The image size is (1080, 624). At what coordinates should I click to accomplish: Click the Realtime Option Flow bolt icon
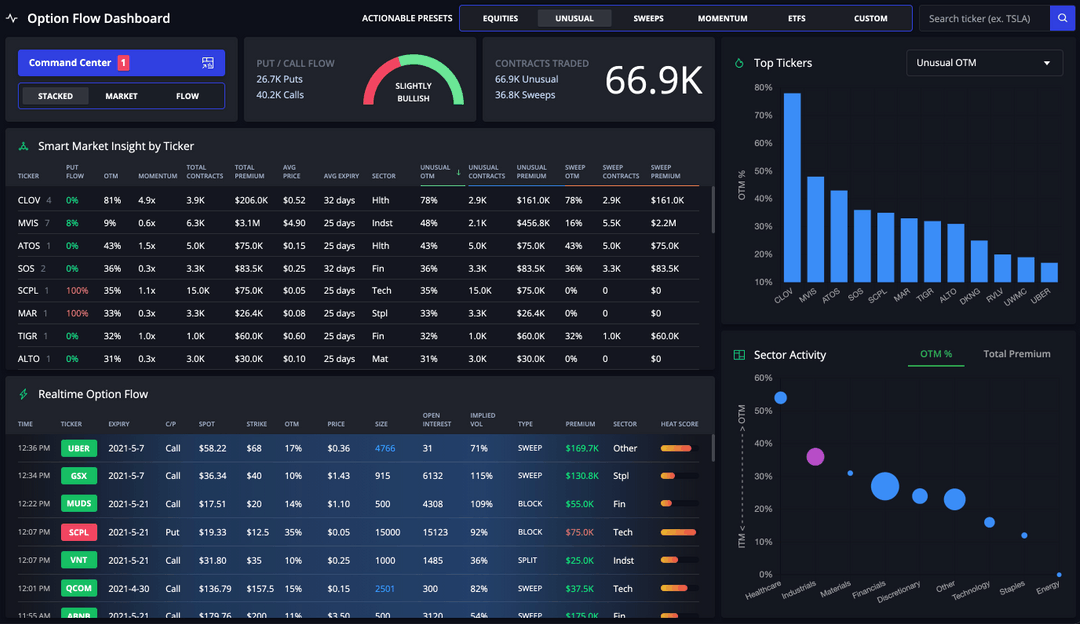[23, 394]
